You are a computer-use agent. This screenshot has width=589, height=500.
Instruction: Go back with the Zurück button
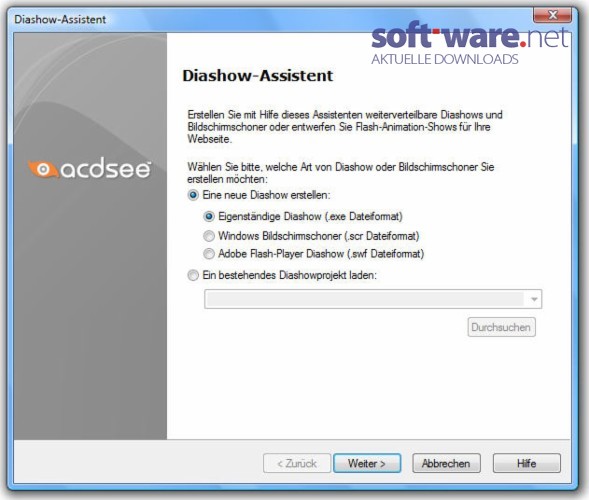tap(297, 463)
